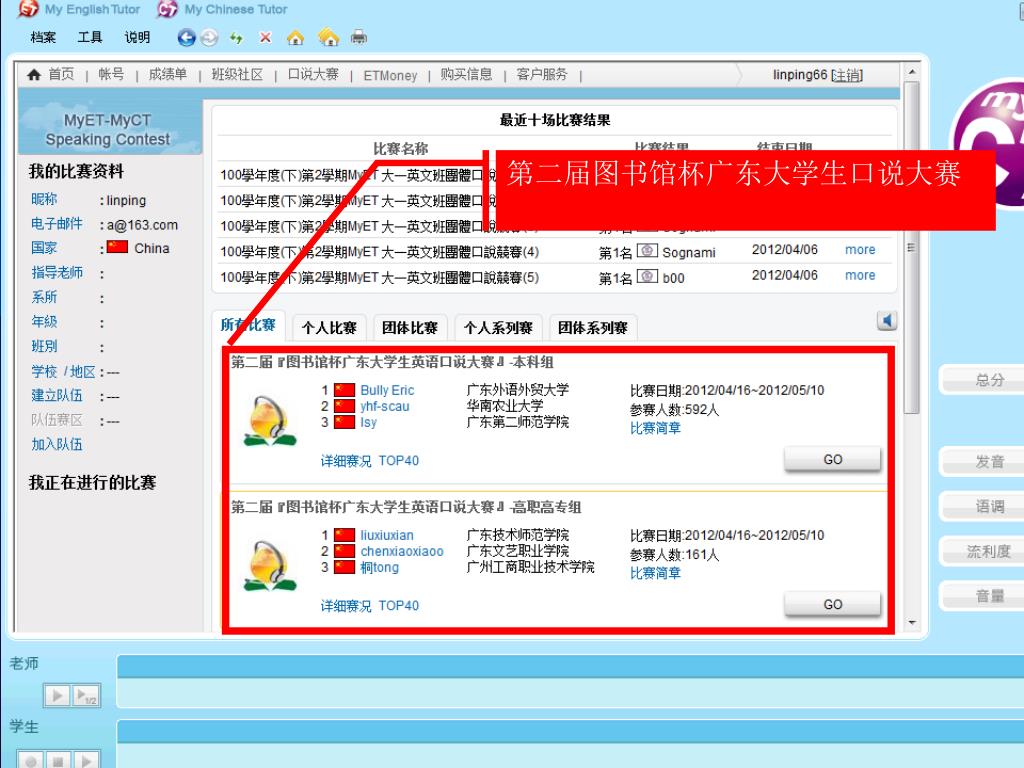
Task: Click the student play button
Action: pyautogui.click(x=86, y=761)
